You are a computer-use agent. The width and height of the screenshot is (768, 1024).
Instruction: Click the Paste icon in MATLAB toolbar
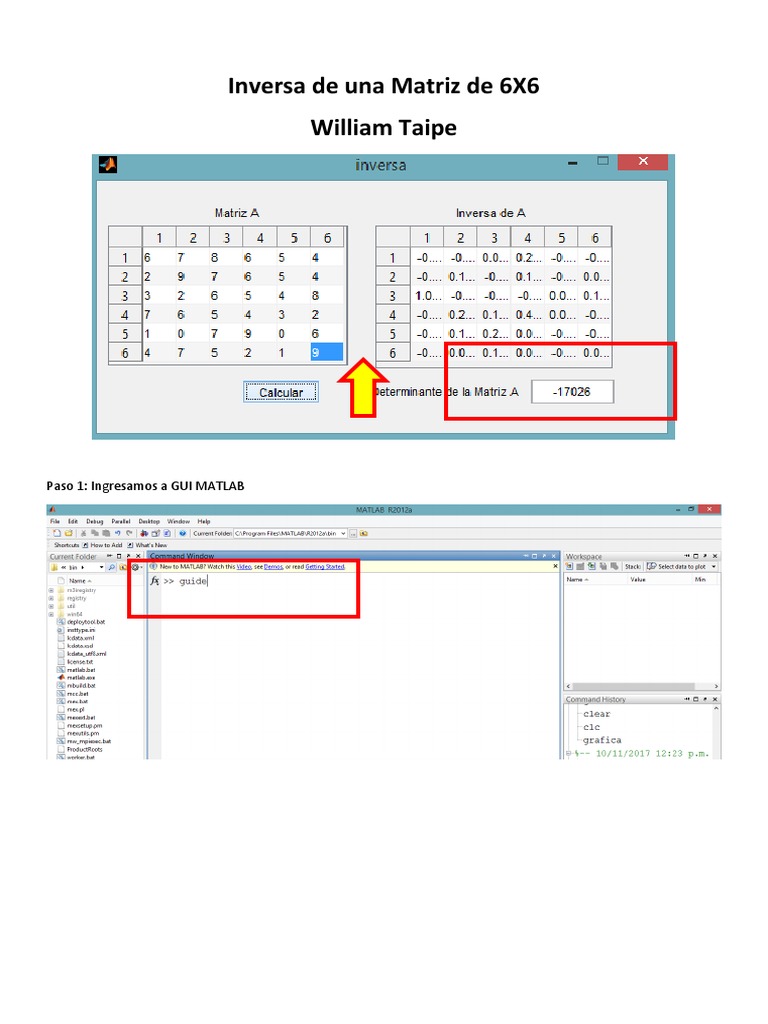coord(106,534)
